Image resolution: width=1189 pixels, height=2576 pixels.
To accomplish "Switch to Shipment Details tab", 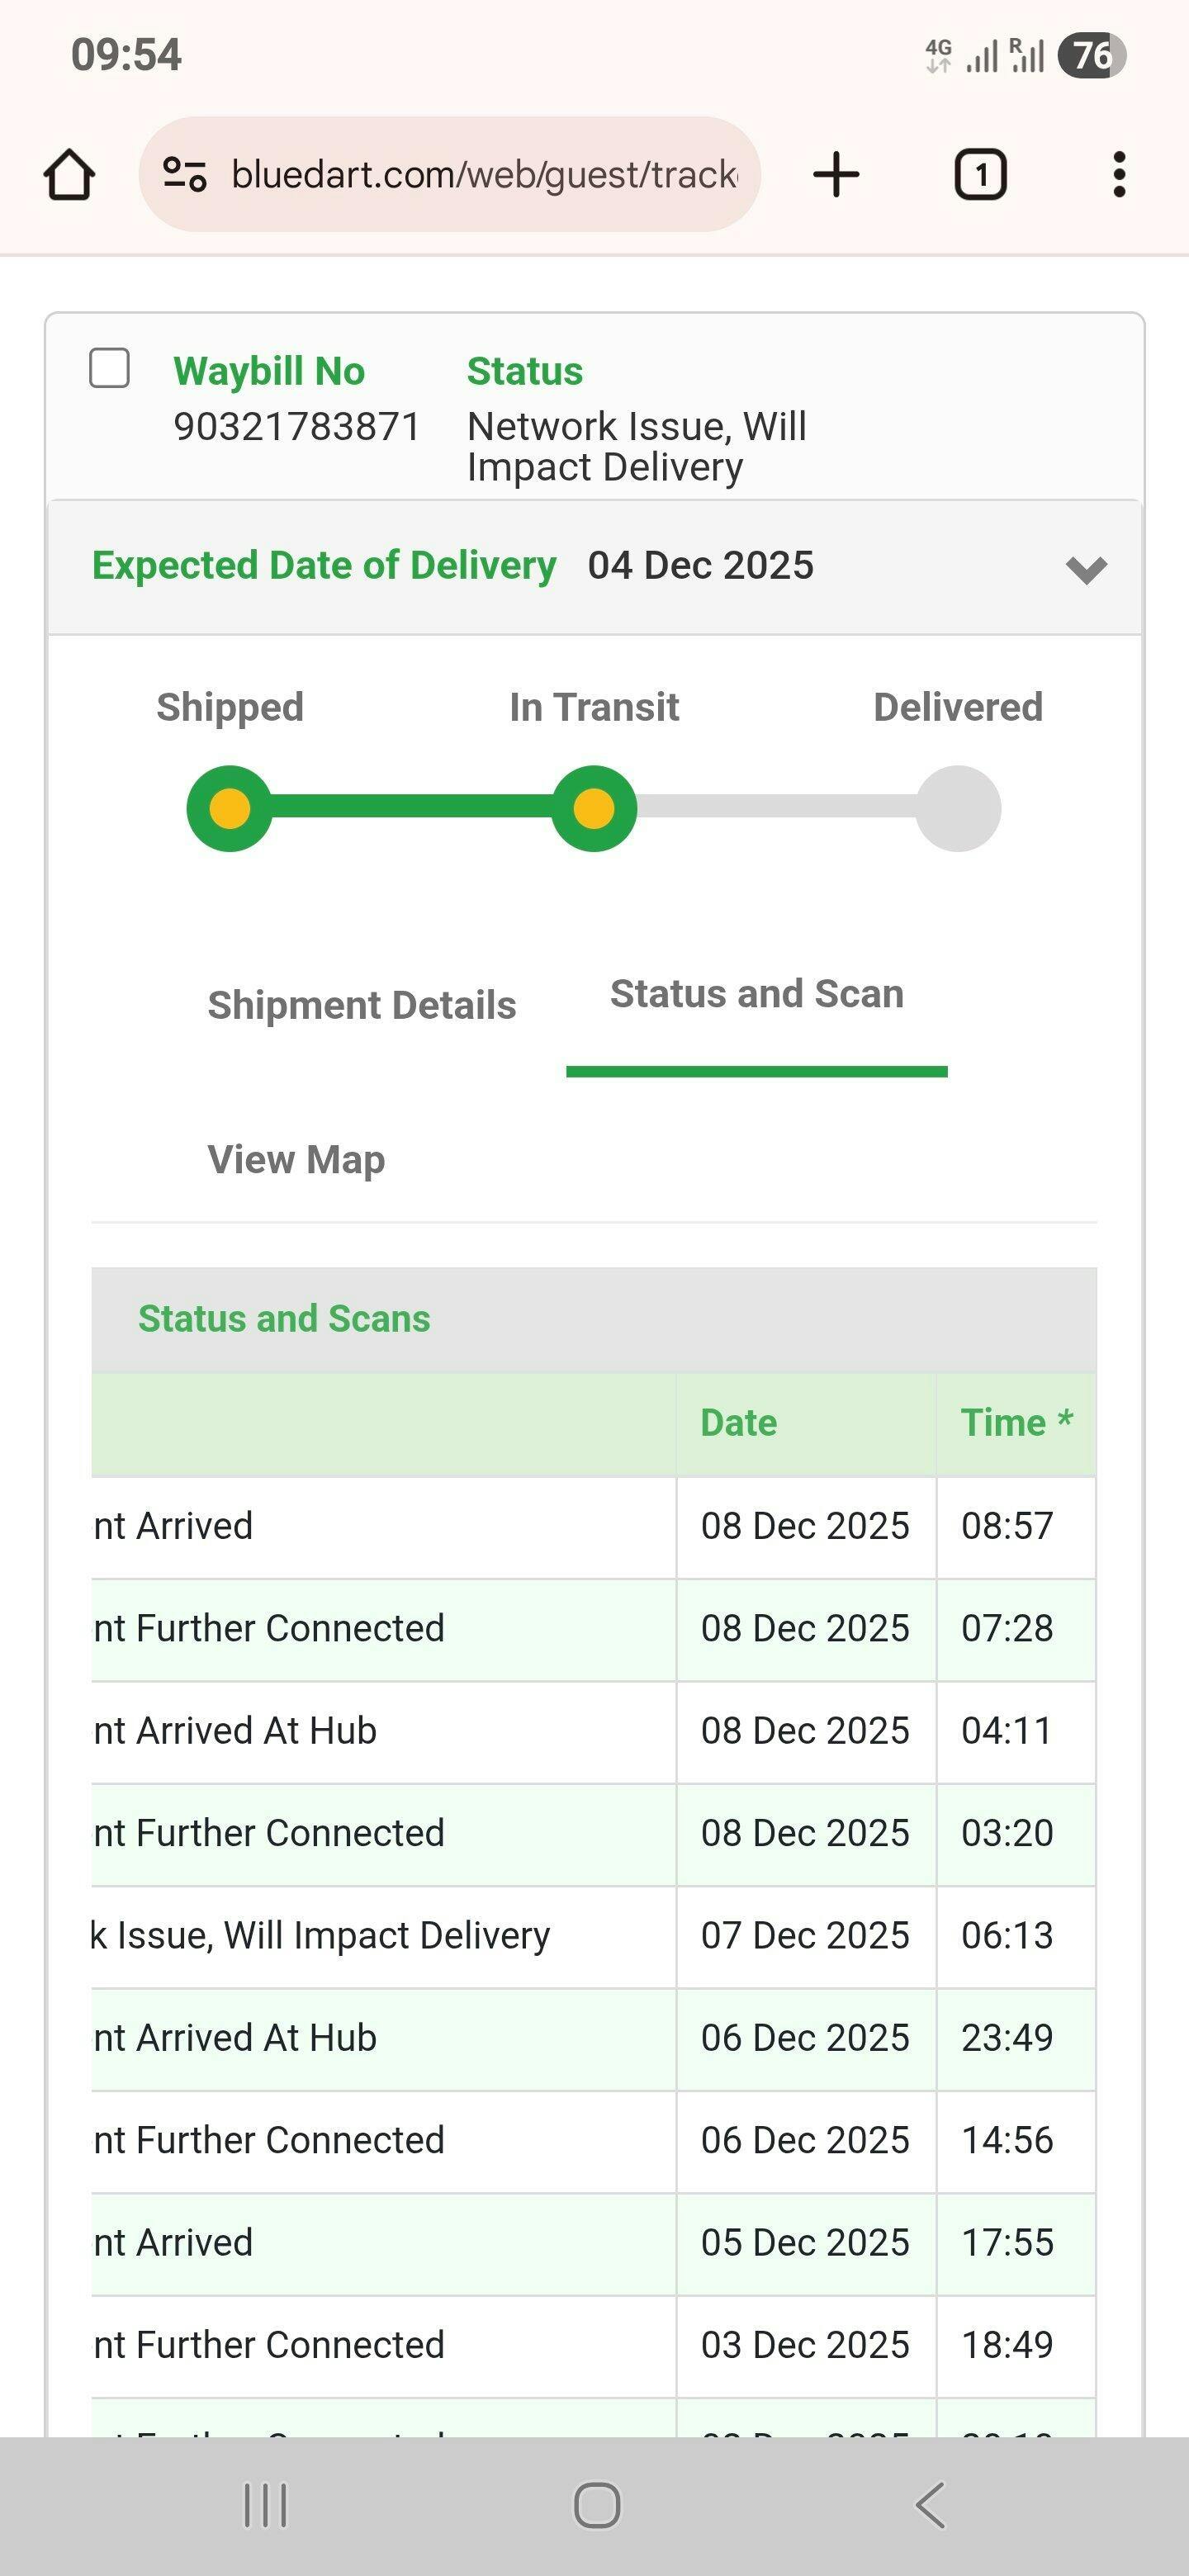I will coord(362,1005).
